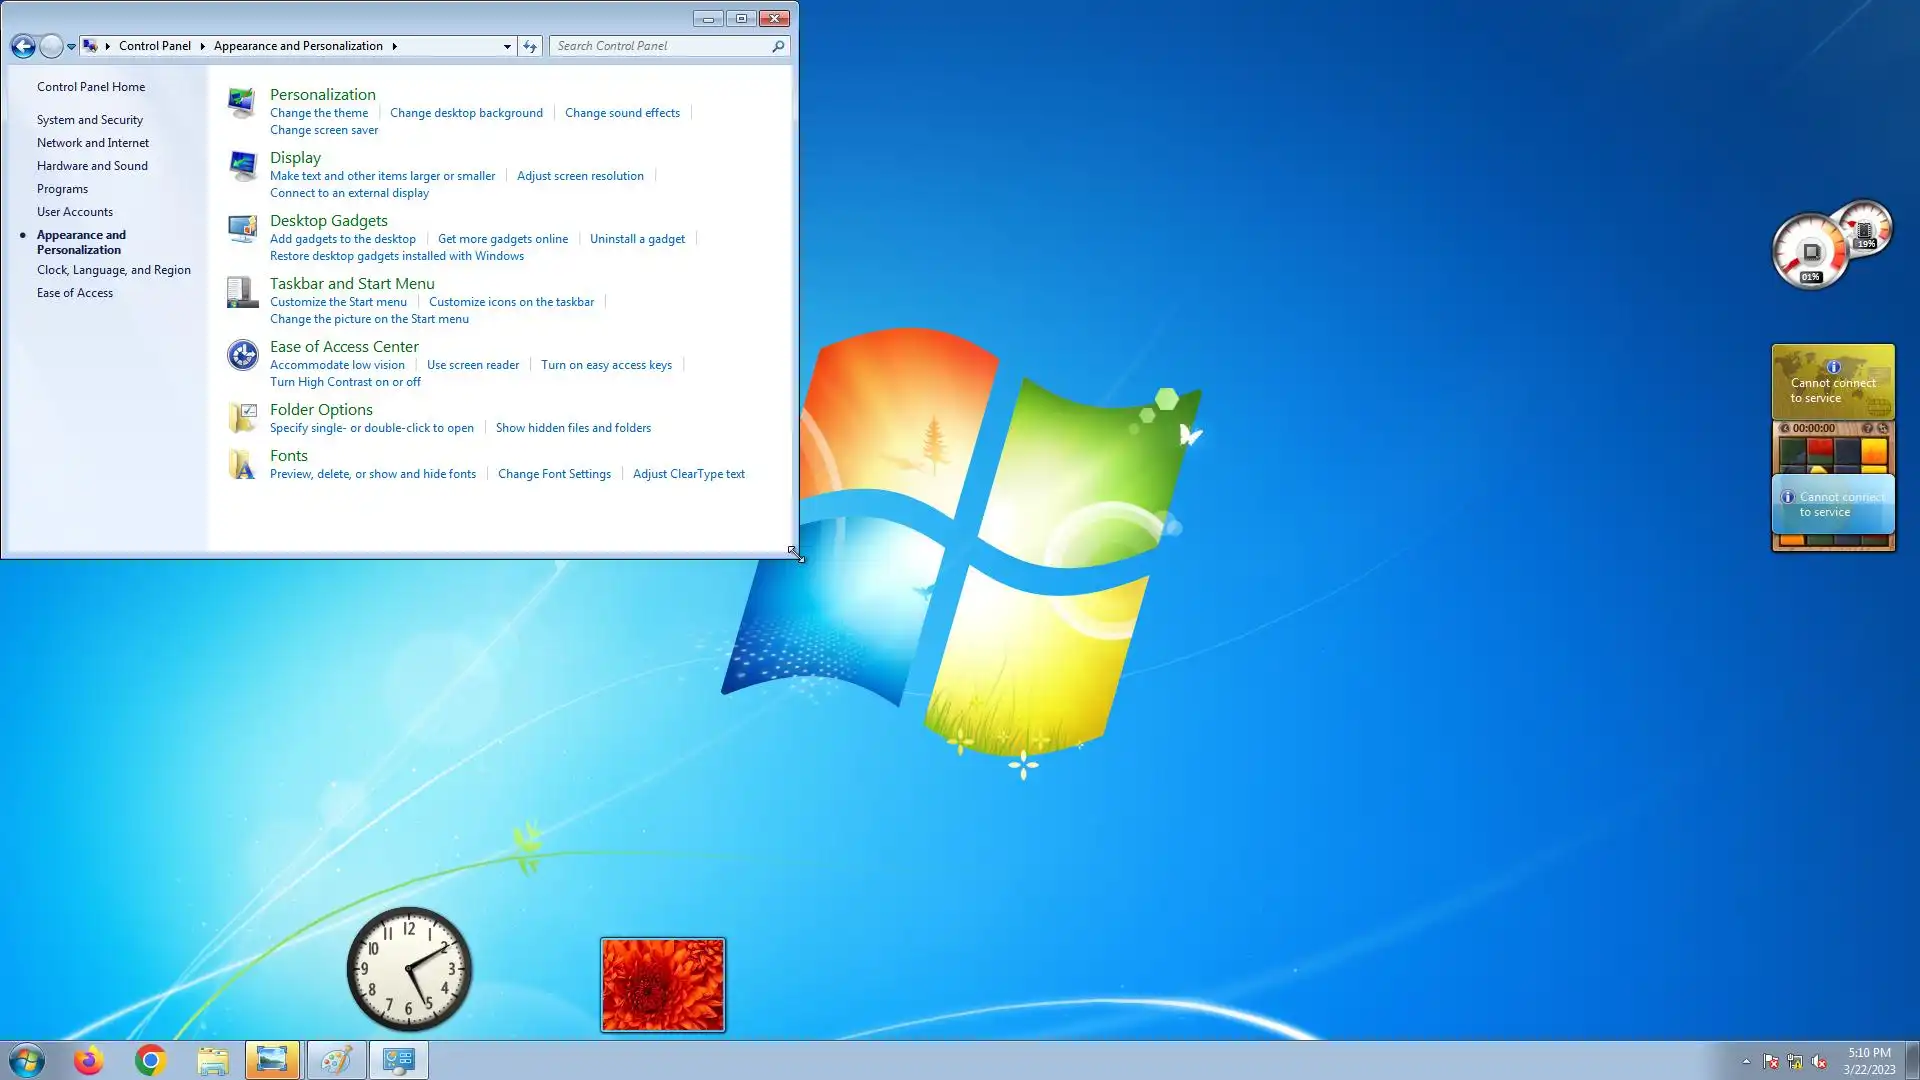The height and width of the screenshot is (1080, 1920).
Task: Click the Personalization category icon
Action: 241,102
